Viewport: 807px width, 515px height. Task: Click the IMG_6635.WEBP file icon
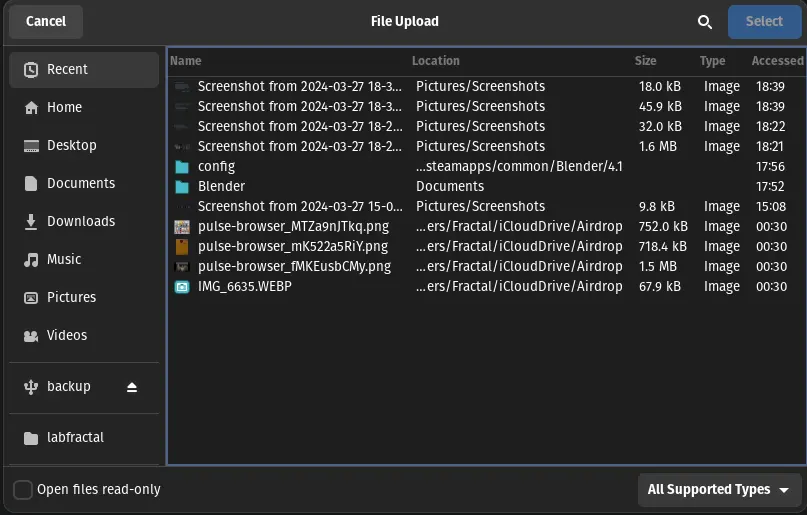click(x=182, y=287)
